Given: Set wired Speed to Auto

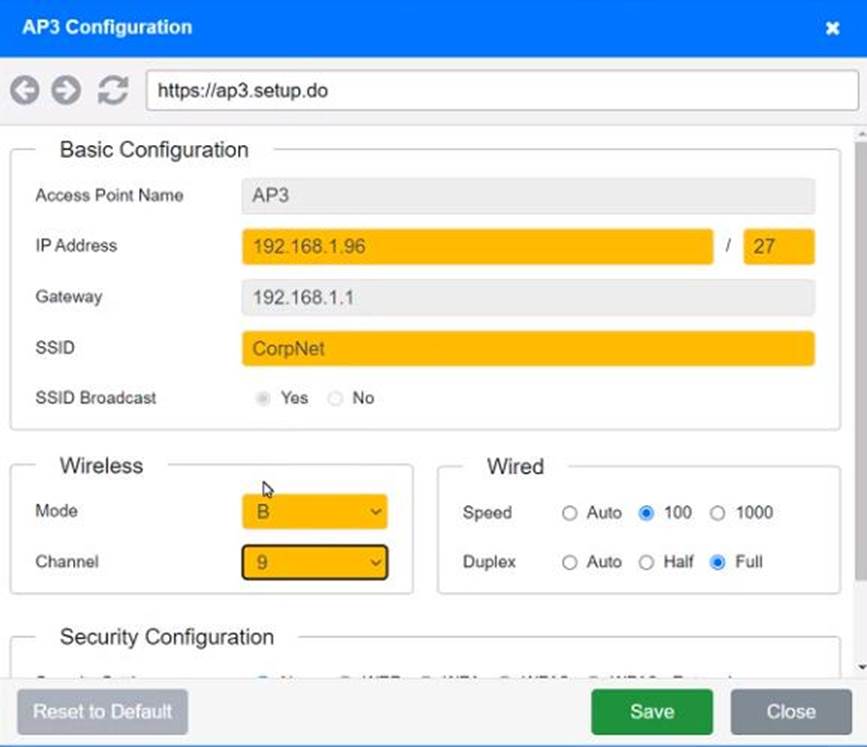Looking at the screenshot, I should (x=570, y=513).
